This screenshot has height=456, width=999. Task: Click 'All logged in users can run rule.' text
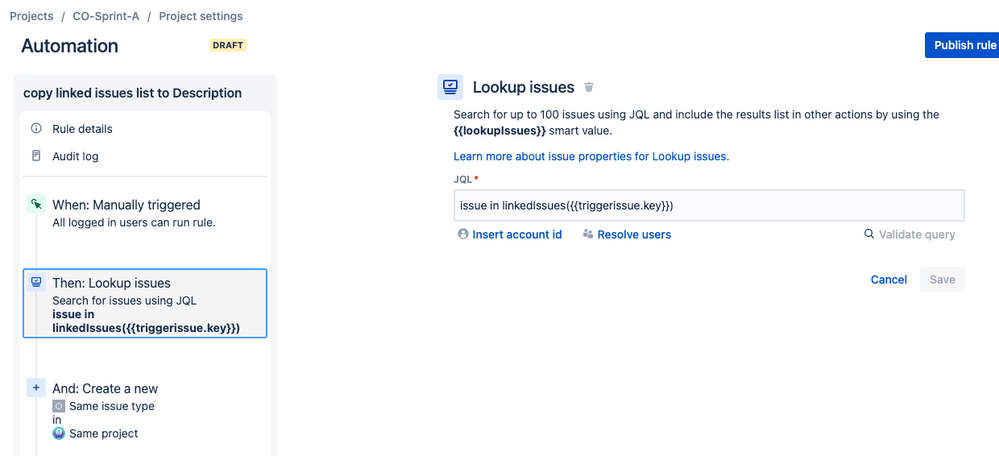click(134, 223)
